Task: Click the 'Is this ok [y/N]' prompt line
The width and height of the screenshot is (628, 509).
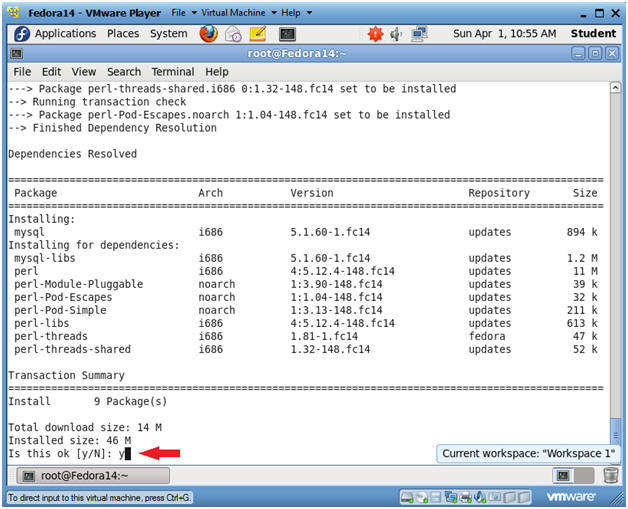Action: [69, 454]
